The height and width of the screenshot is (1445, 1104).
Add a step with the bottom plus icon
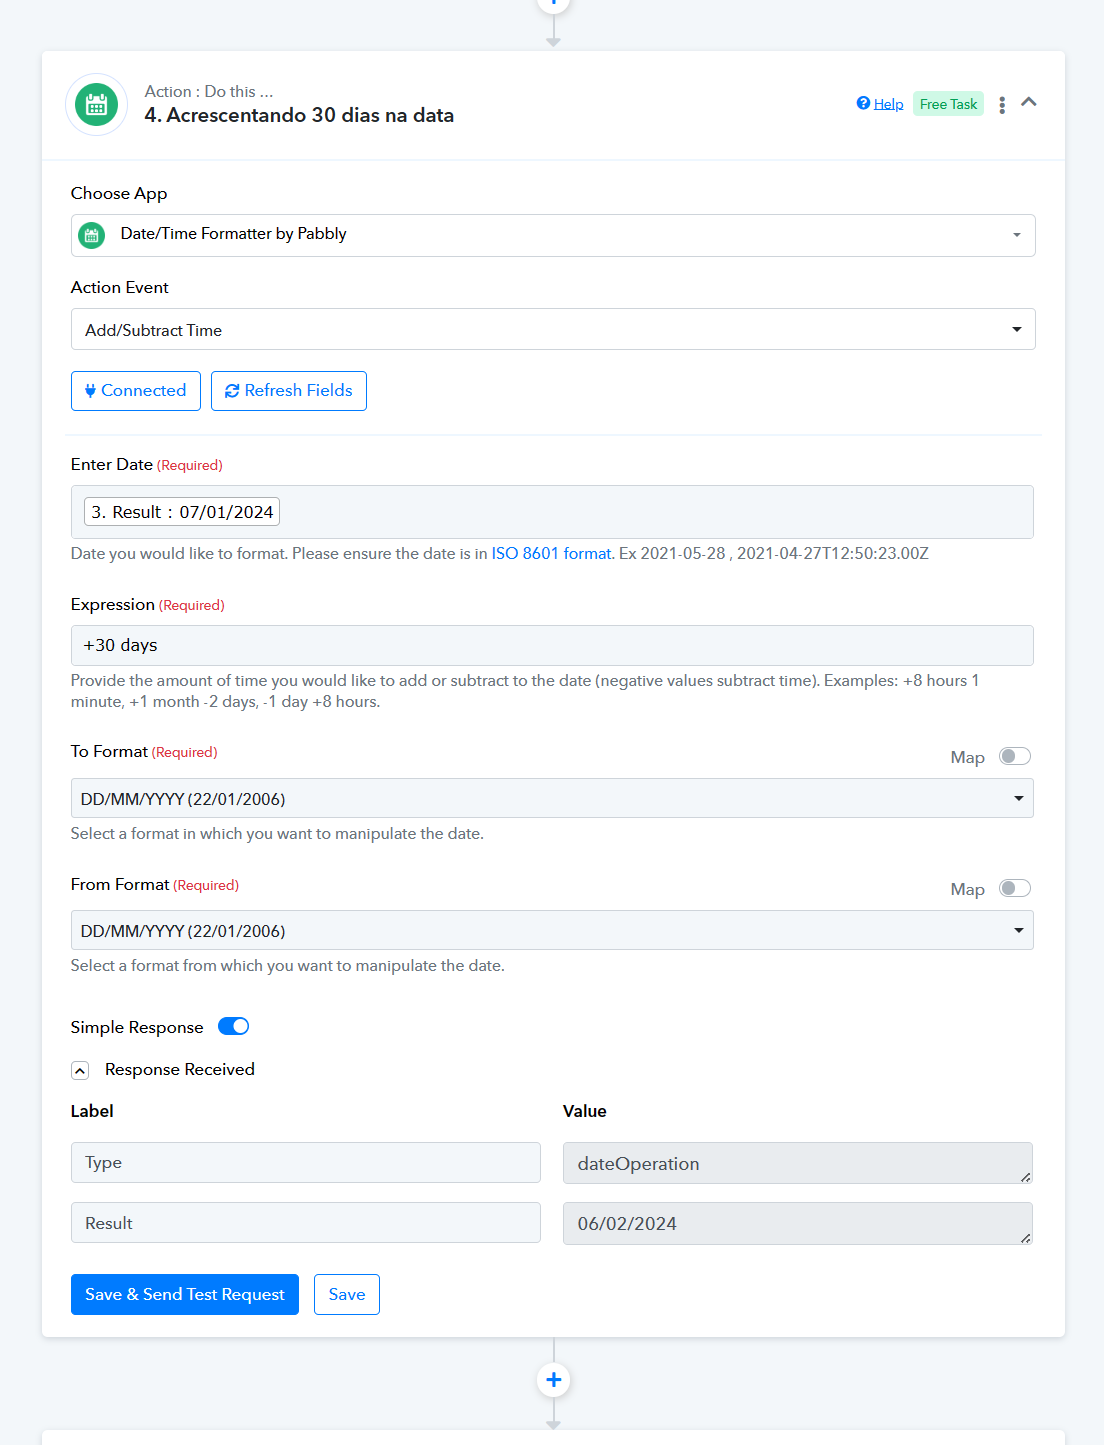(x=554, y=1380)
